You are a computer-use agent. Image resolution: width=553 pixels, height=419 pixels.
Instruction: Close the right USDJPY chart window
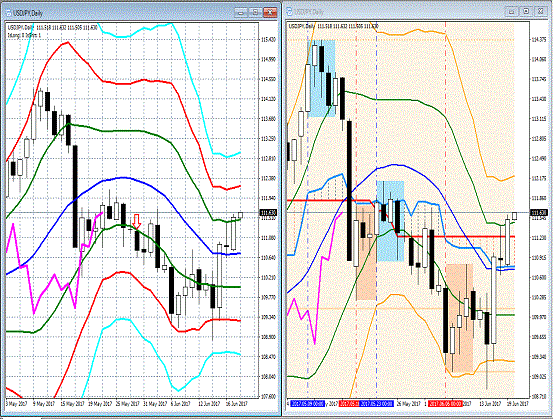pyautogui.click(x=540, y=12)
